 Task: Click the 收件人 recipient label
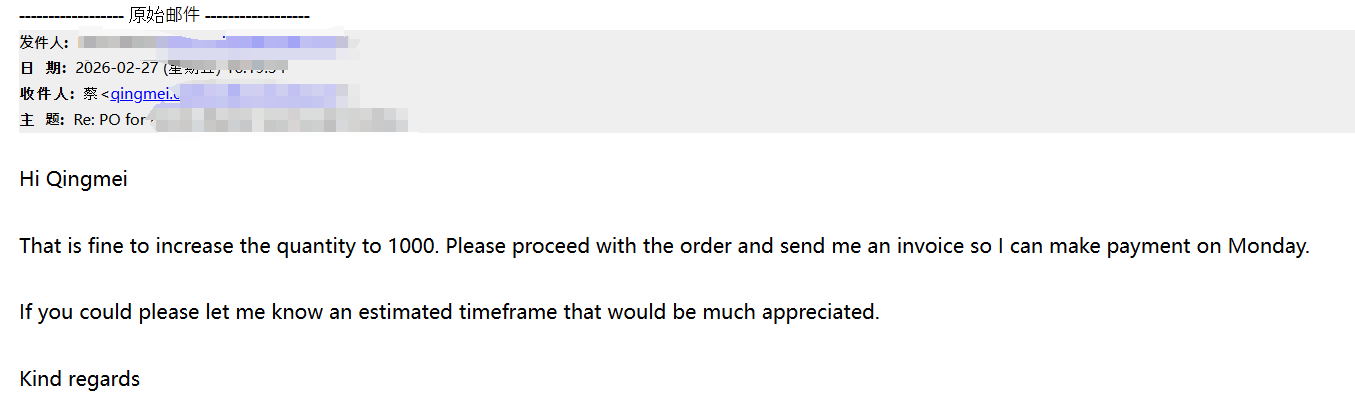pos(44,94)
